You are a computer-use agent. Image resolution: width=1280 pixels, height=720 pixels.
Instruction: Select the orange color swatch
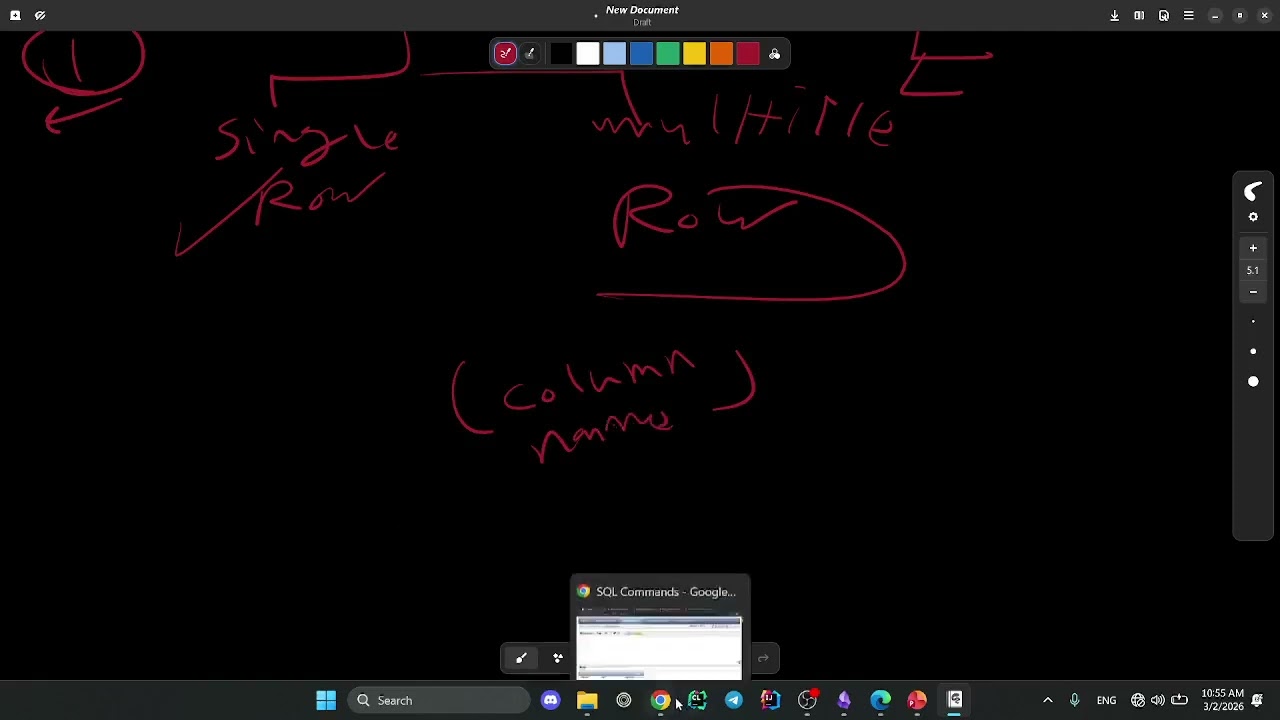click(721, 54)
